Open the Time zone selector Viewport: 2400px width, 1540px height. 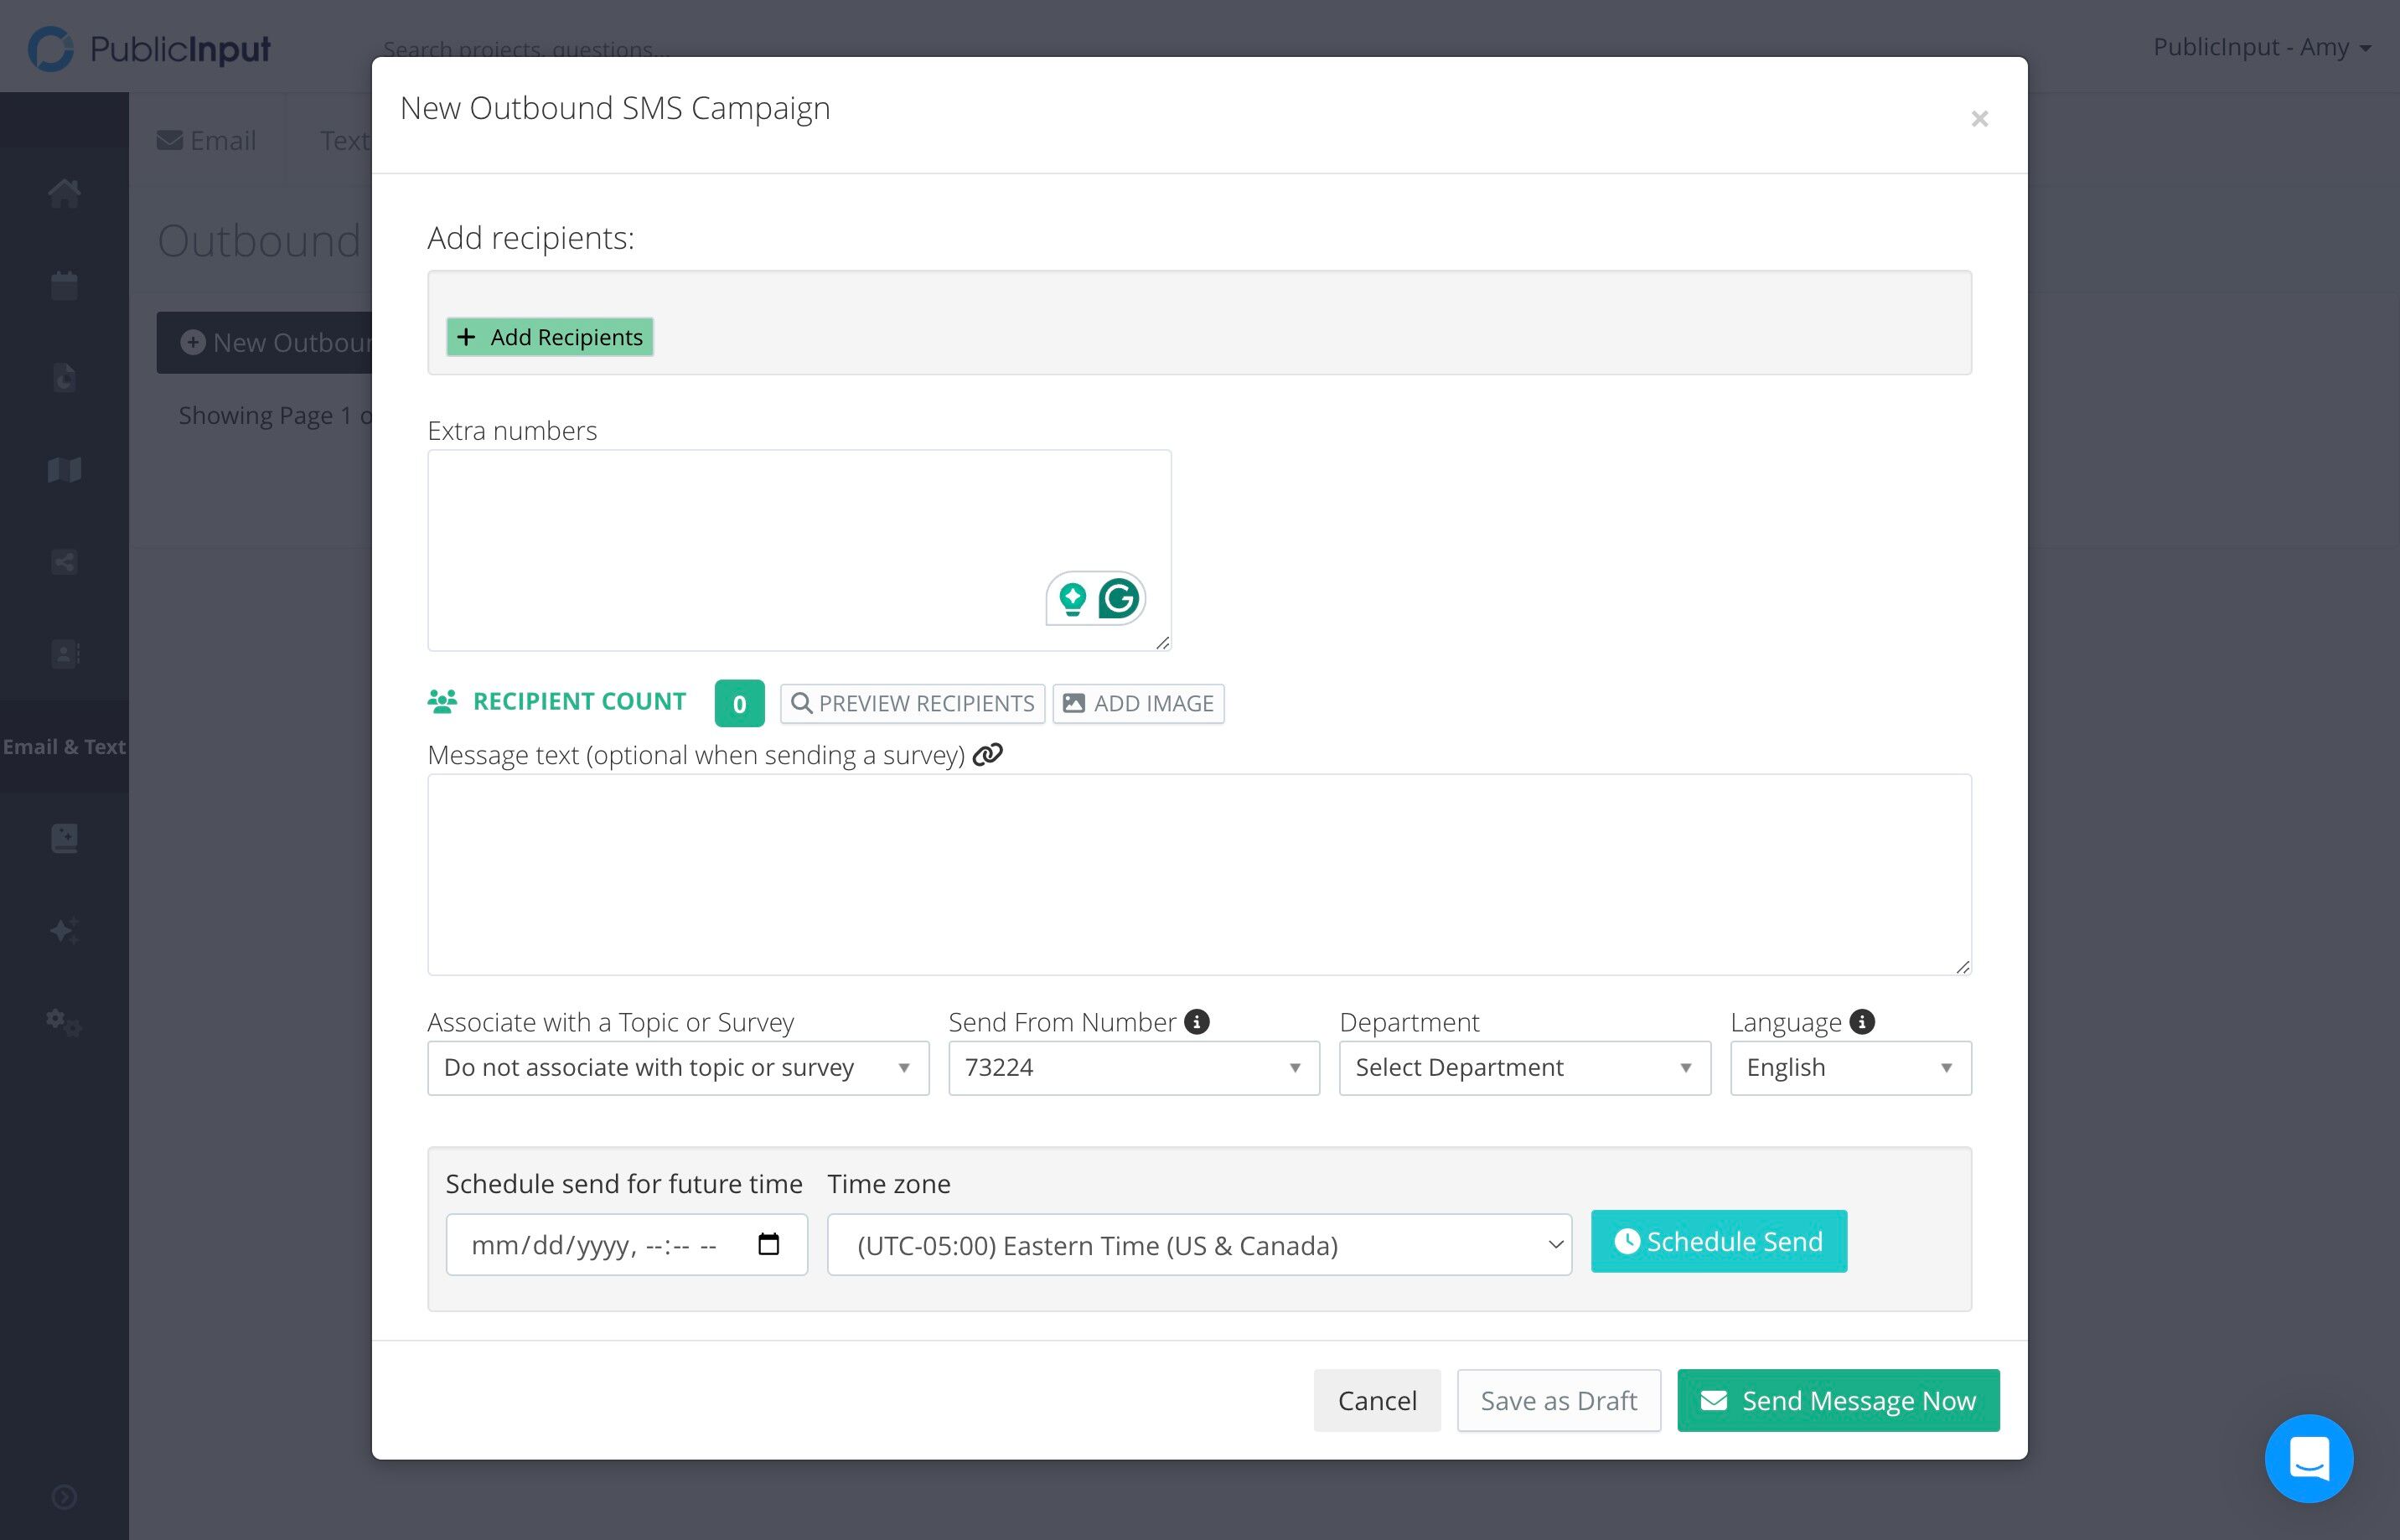1199,1245
